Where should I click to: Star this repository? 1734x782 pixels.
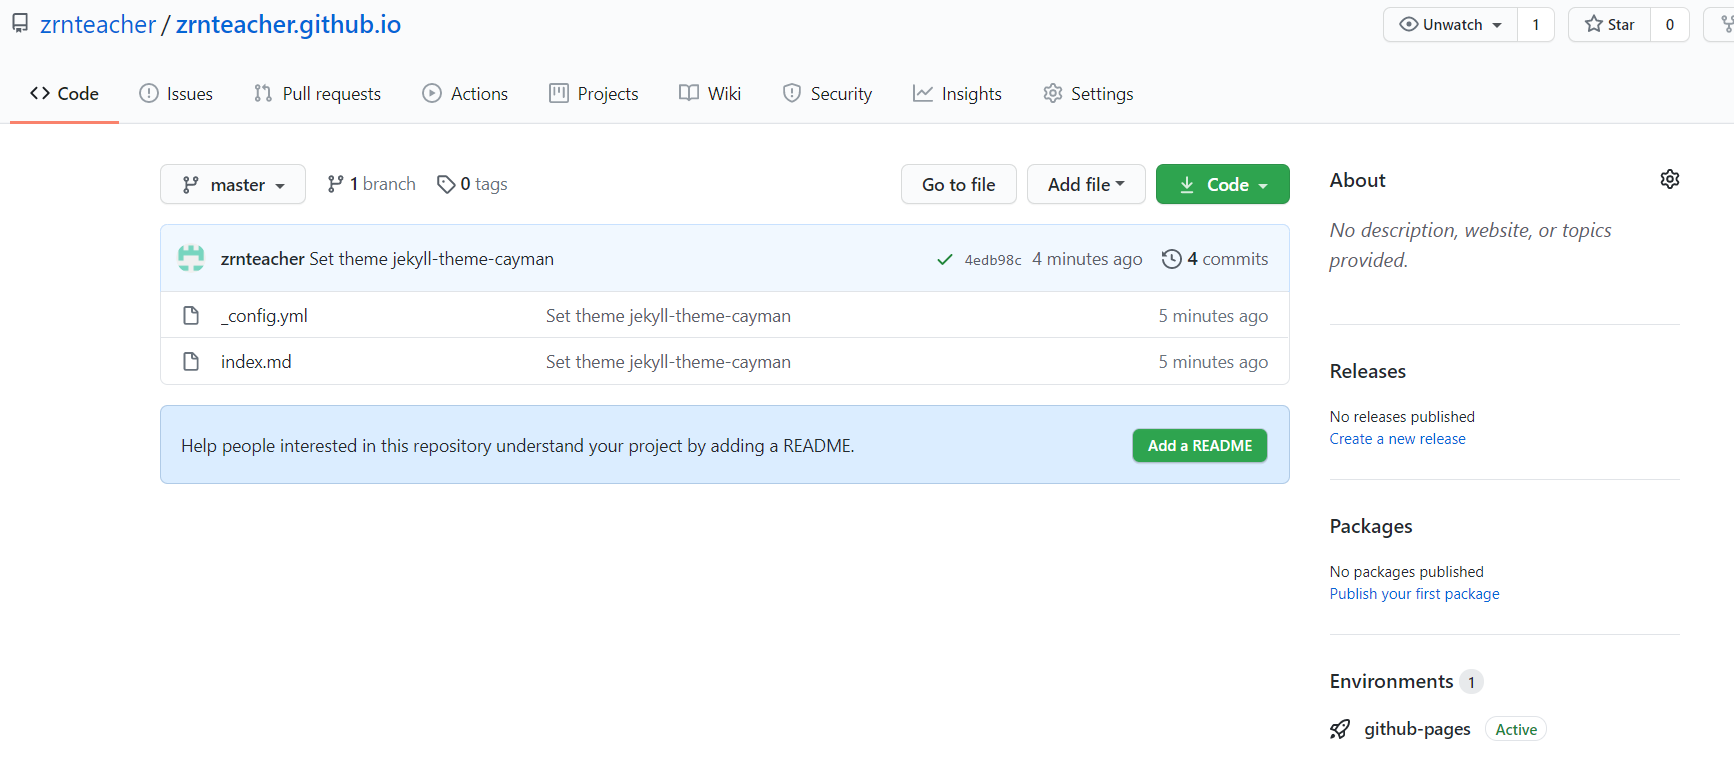[1609, 25]
